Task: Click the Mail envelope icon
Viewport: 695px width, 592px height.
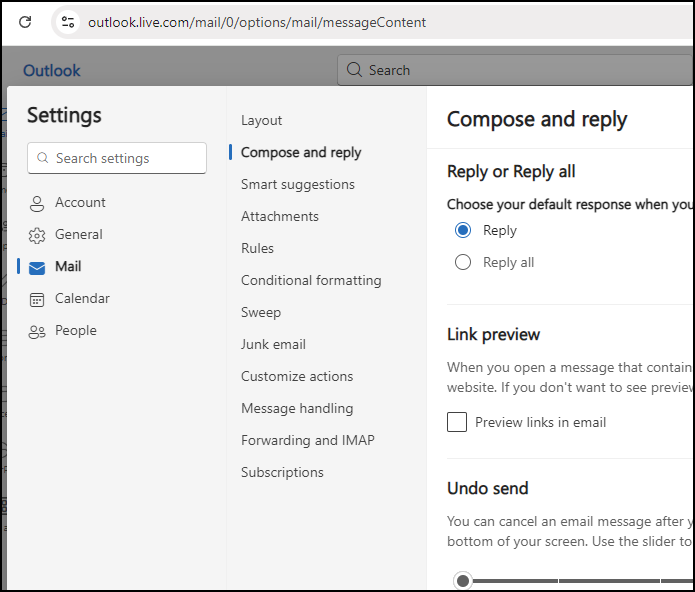Action: (37, 268)
